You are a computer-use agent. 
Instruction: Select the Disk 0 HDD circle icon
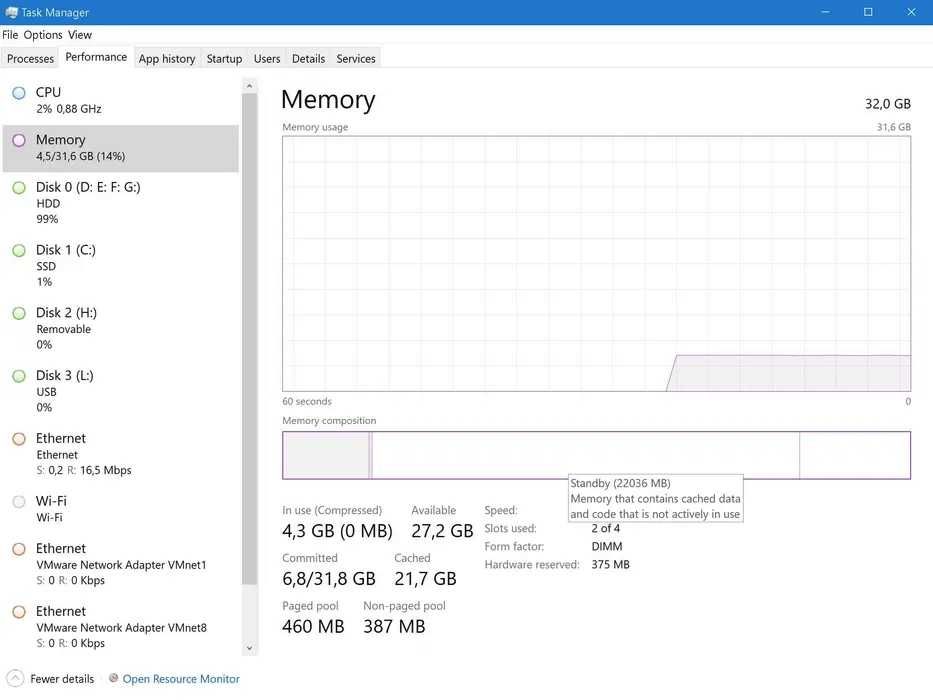click(x=19, y=188)
